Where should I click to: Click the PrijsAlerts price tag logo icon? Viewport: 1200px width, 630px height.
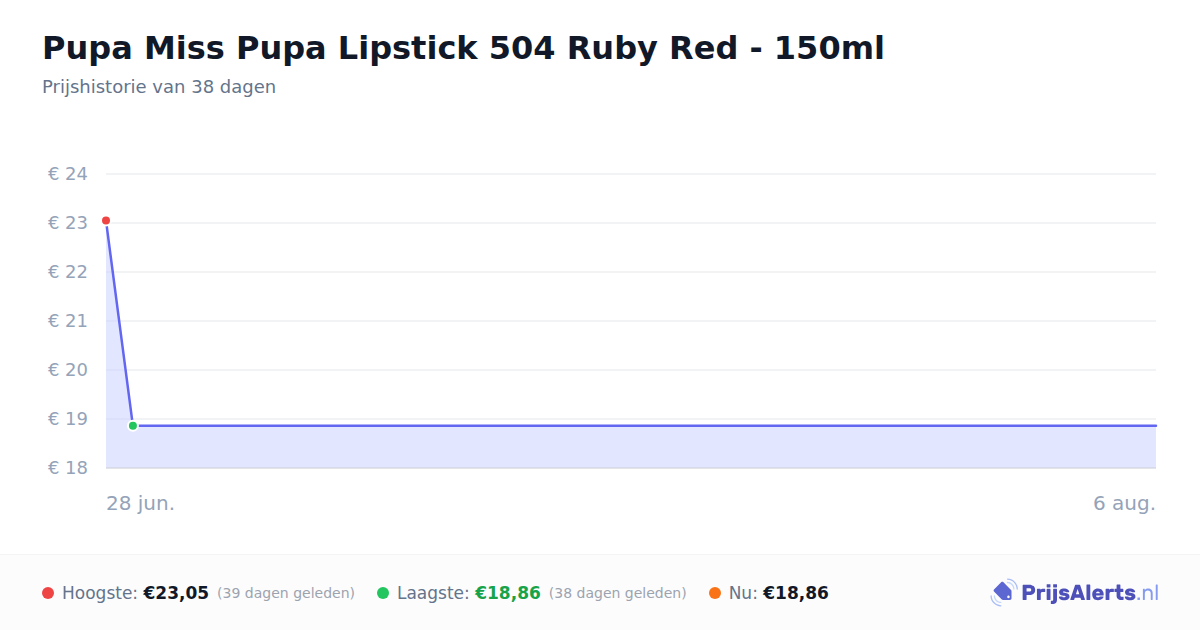1003,593
